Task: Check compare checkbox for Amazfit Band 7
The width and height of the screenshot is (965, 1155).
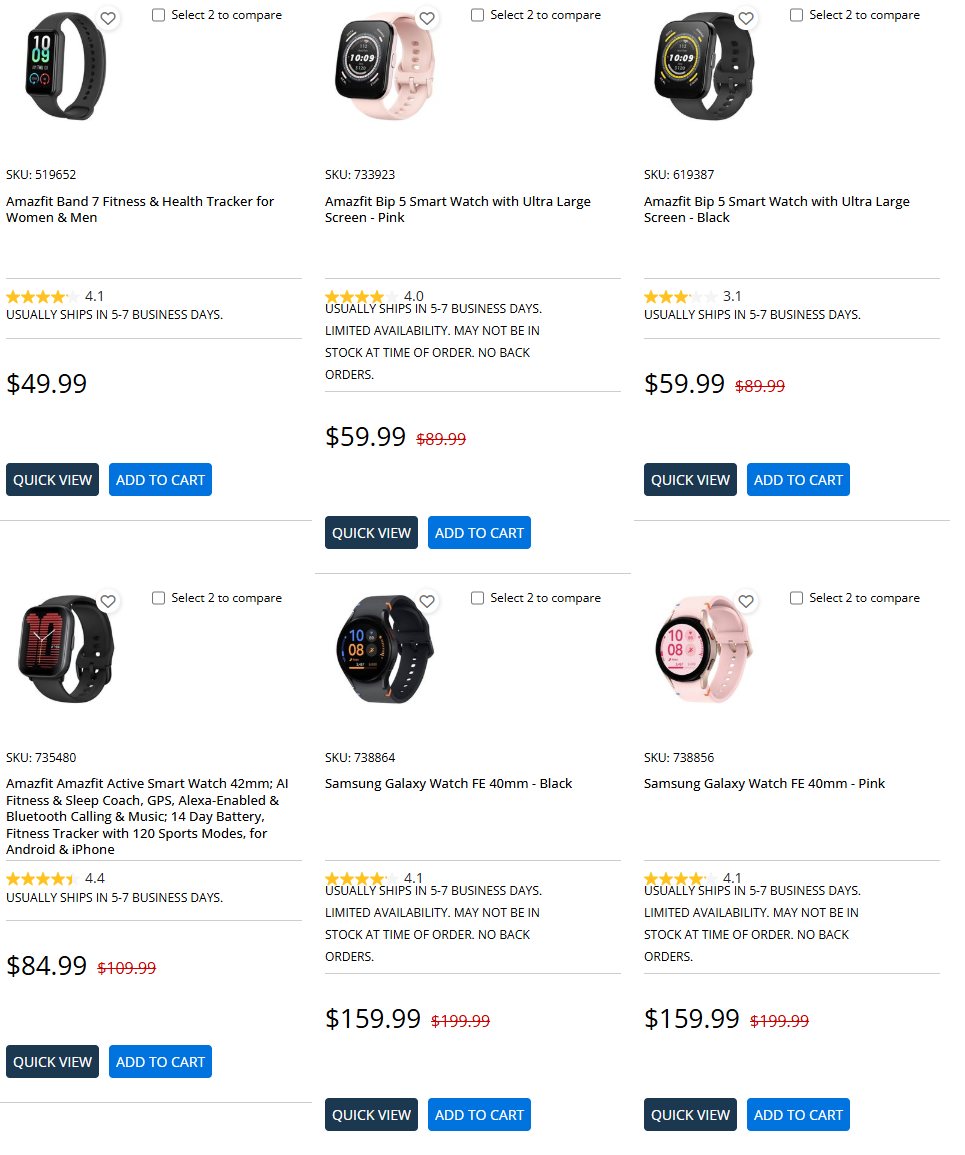Action: tap(158, 14)
